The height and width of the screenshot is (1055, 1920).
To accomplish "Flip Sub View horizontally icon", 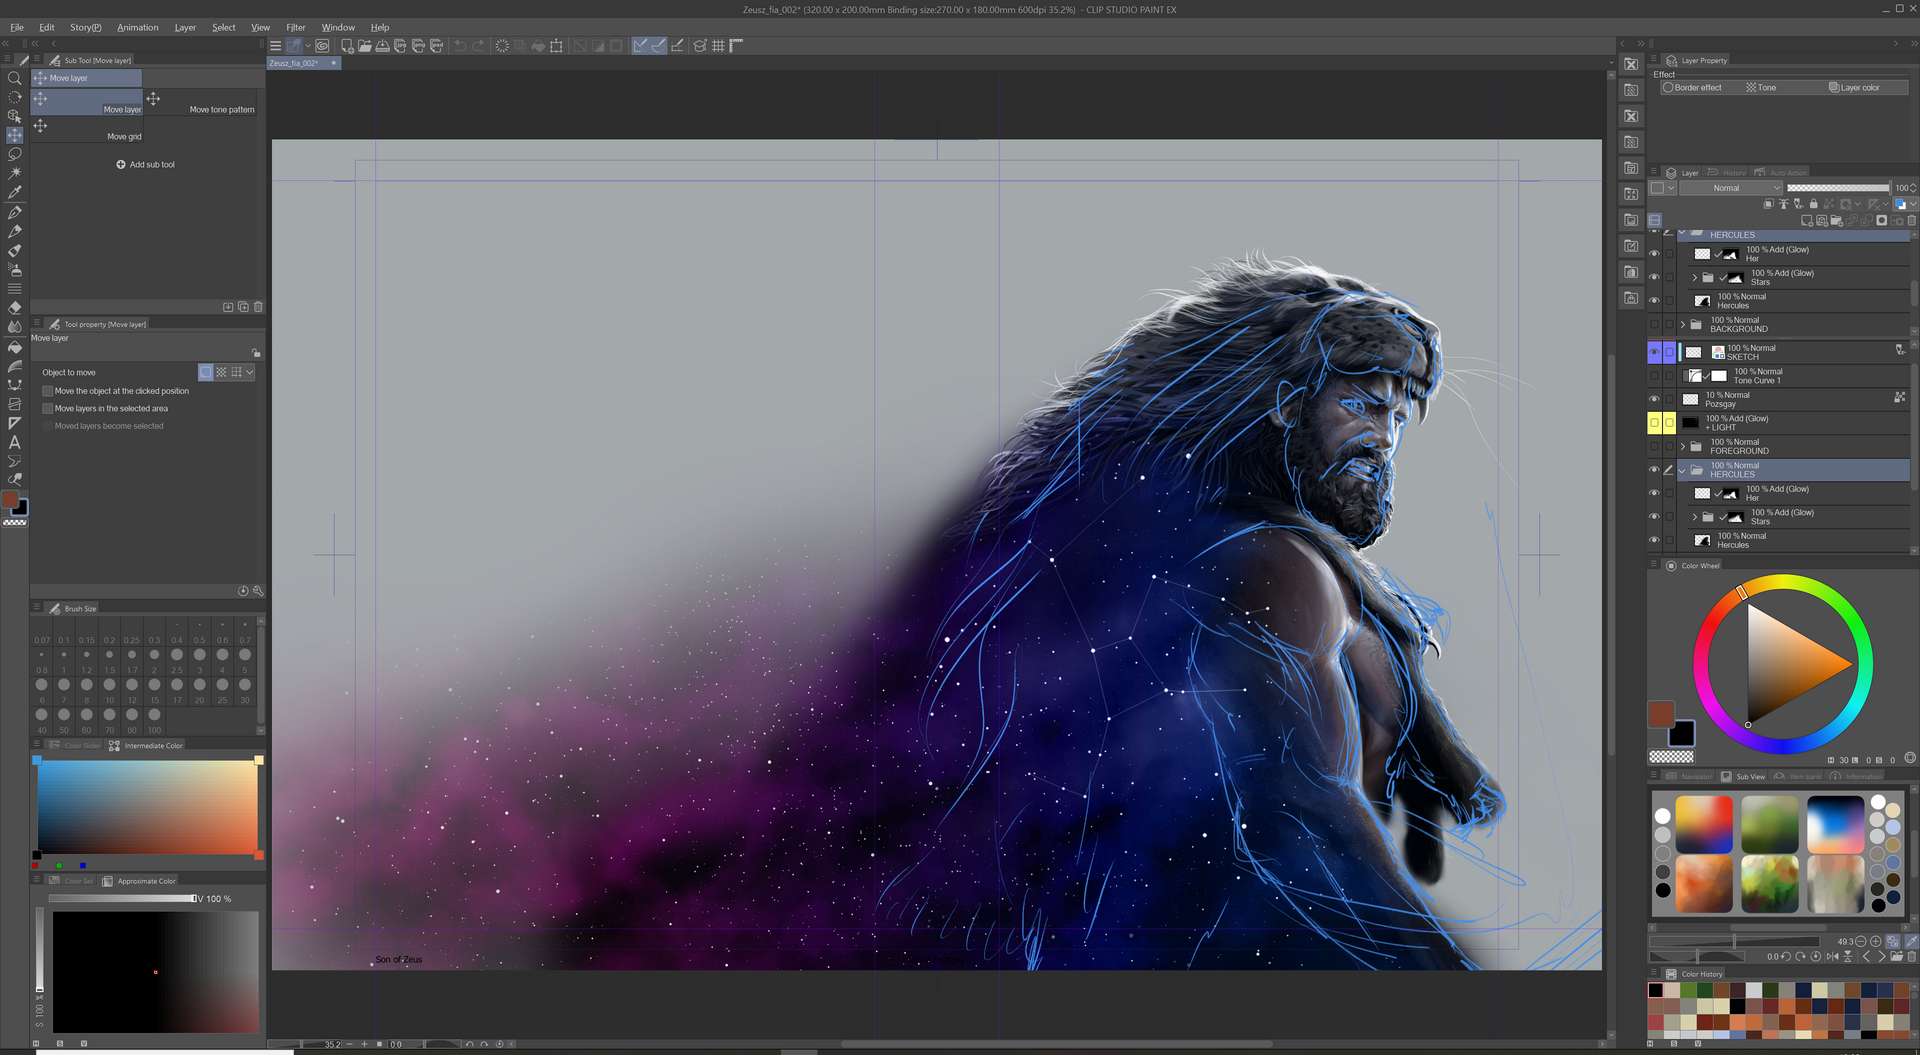I will 1832,957.
